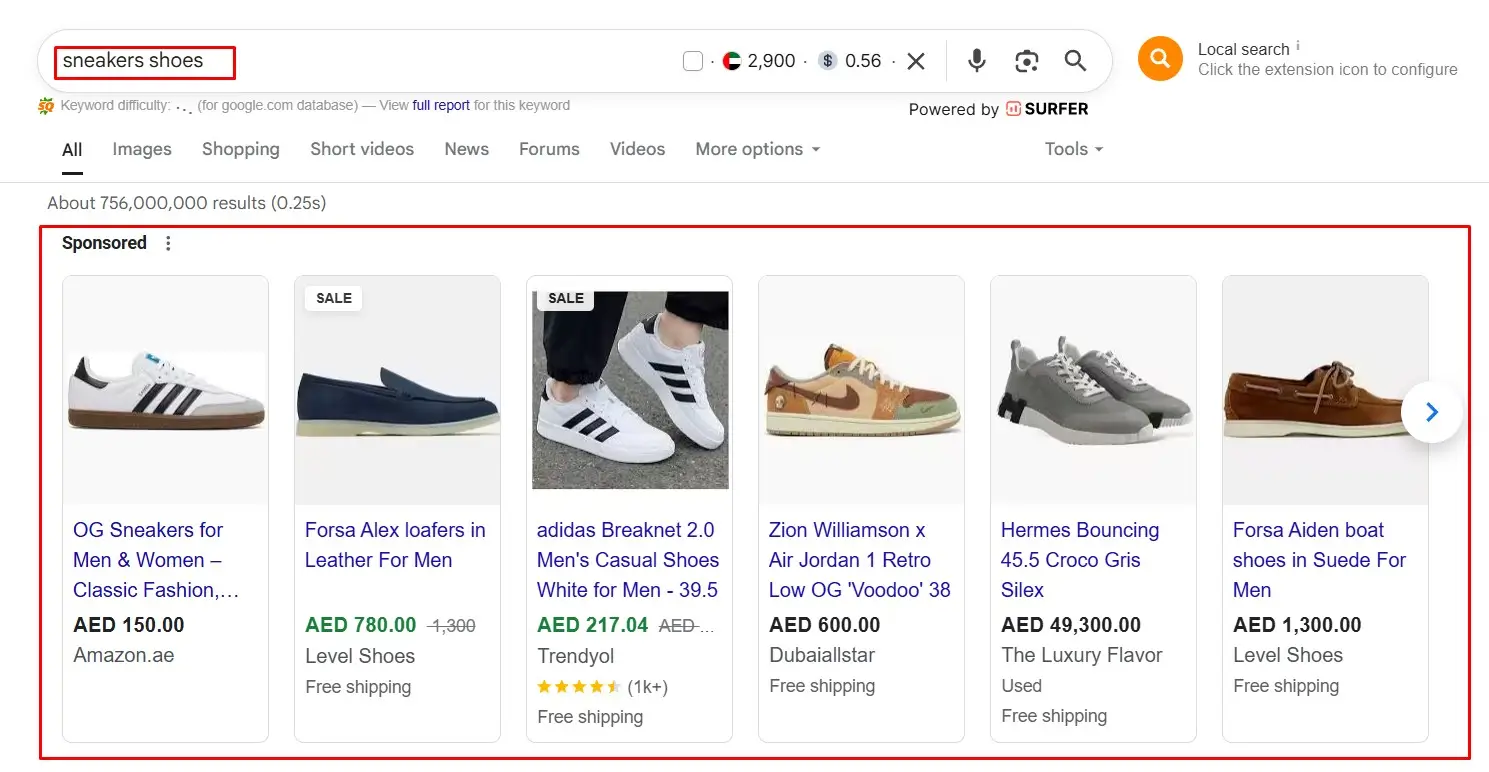Image resolution: width=1489 pixels, height=772 pixels.
Task: Click the struck-through 1,300 original price
Action: [x=451, y=626]
